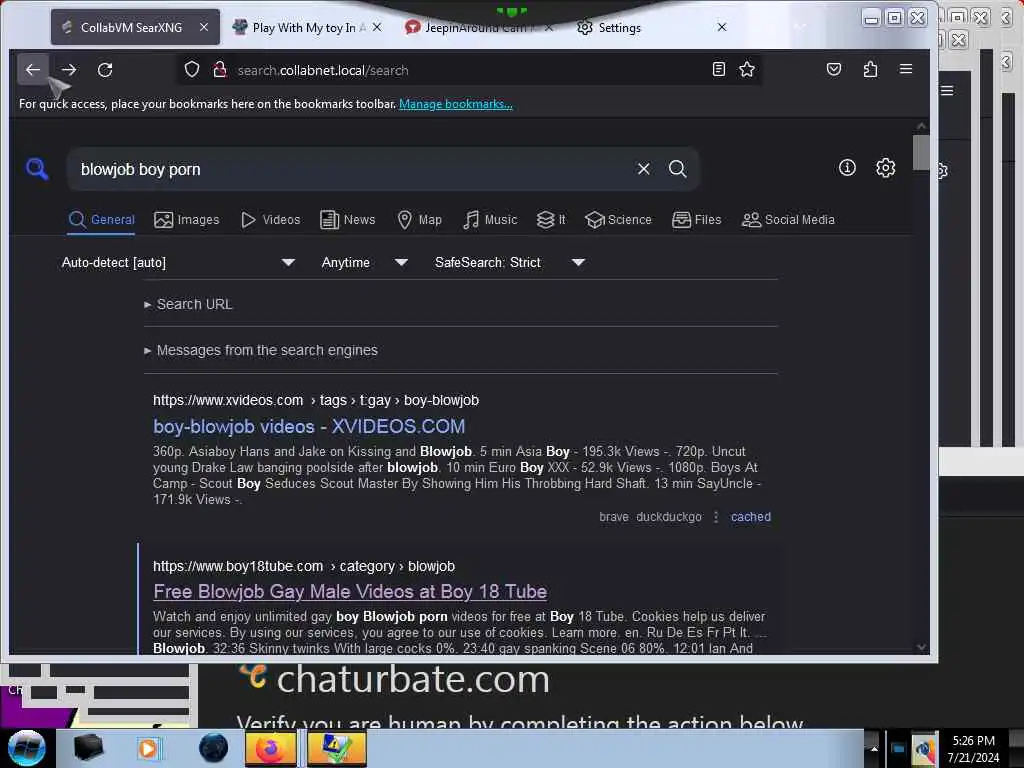Select the General search category
Screen dimensions: 1024x768
click(x=101, y=219)
